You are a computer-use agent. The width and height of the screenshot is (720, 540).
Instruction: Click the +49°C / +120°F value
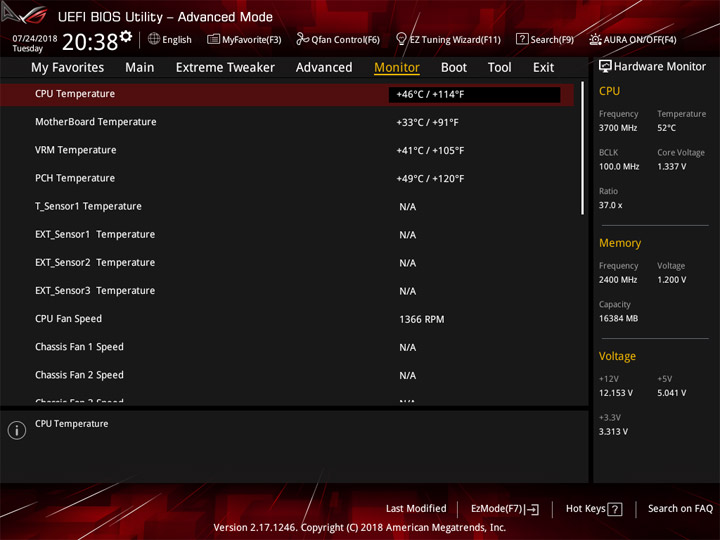pos(430,179)
